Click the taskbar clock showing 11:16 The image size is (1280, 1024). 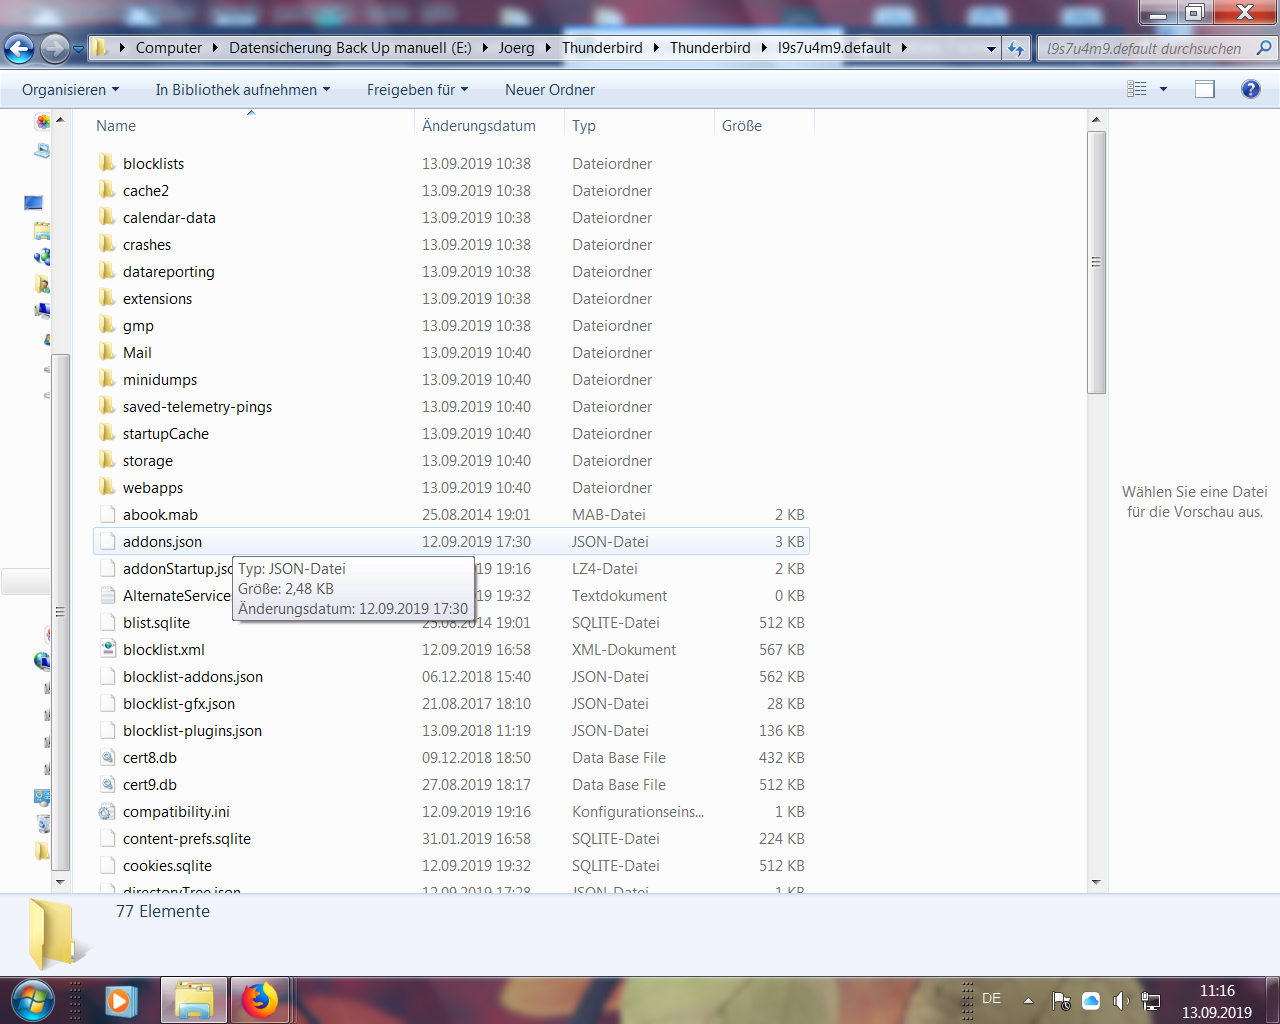tap(1217, 991)
